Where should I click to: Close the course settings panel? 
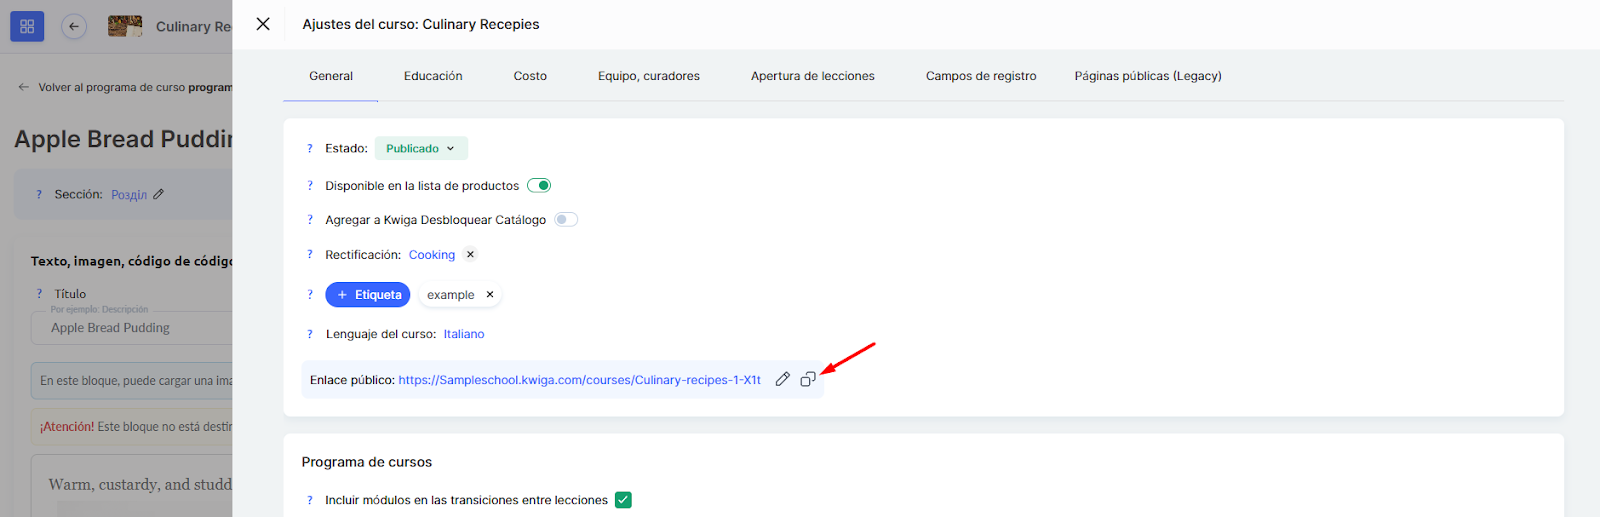pos(263,24)
